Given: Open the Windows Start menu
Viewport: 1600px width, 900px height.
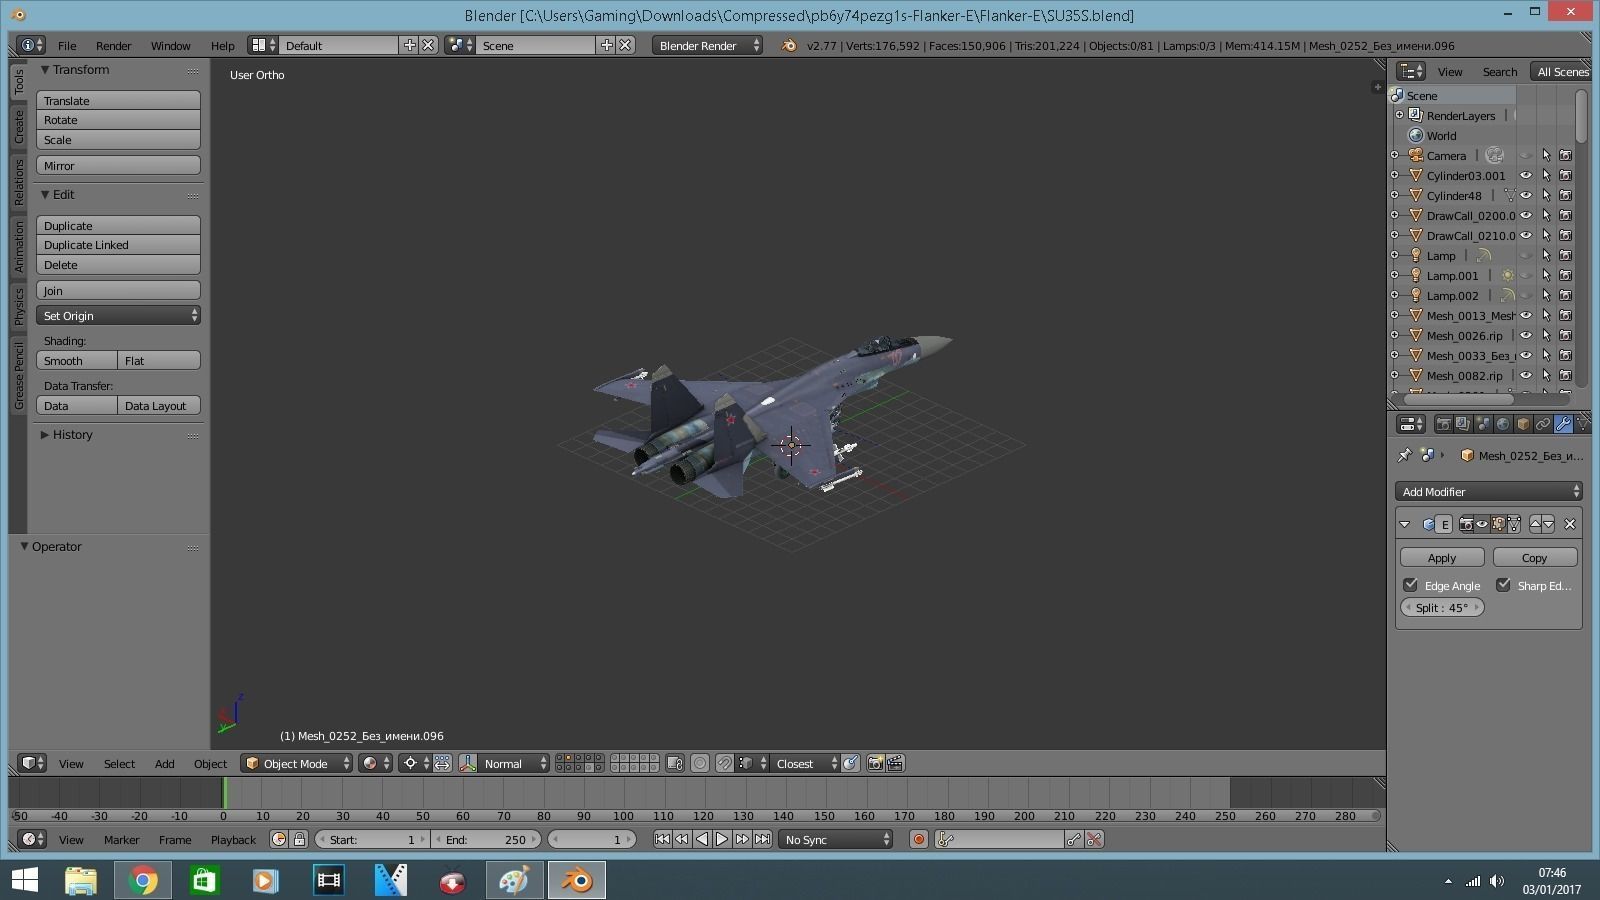Looking at the screenshot, I should click(x=24, y=880).
